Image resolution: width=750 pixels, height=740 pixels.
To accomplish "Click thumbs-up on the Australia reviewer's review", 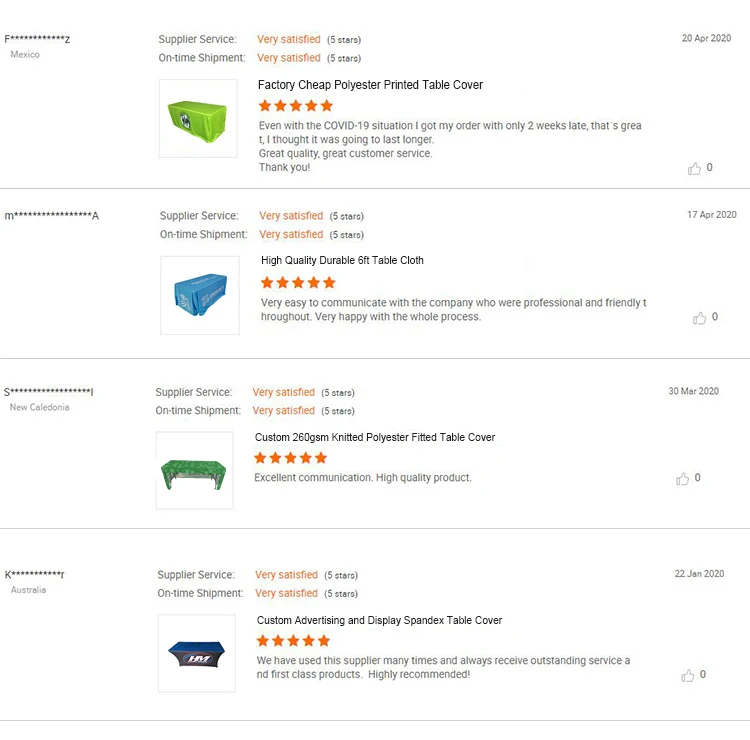I will (687, 676).
